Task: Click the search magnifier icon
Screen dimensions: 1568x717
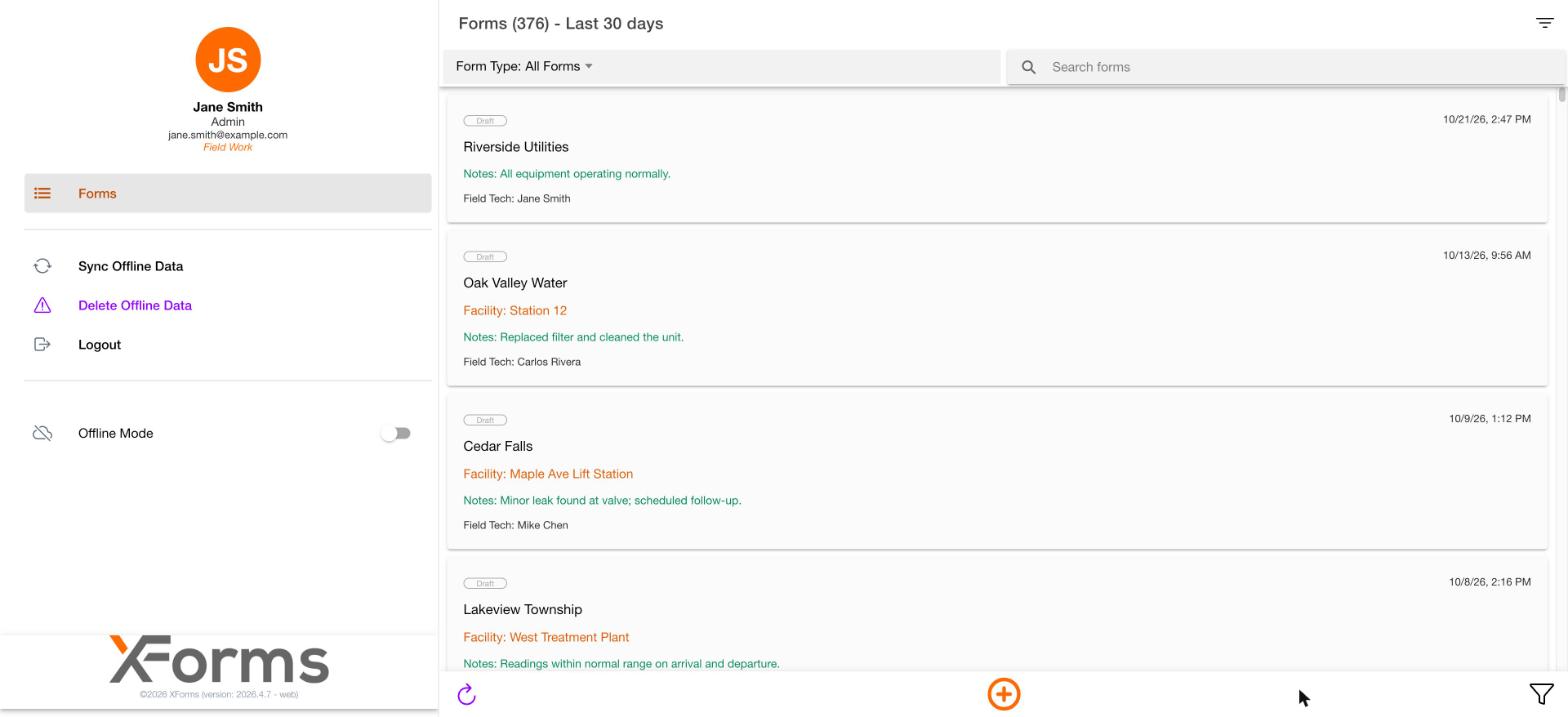Action: tap(1028, 67)
